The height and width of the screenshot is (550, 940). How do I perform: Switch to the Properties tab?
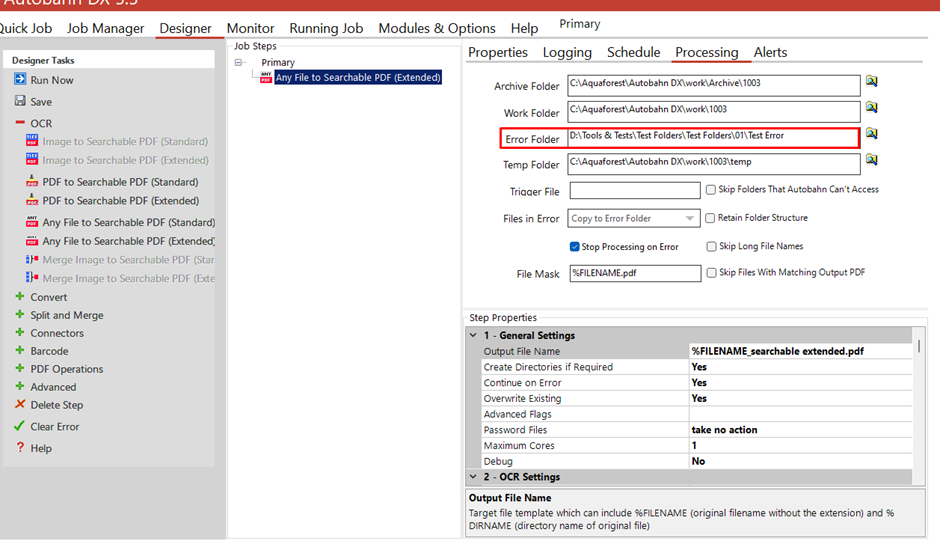pyautogui.click(x=498, y=52)
